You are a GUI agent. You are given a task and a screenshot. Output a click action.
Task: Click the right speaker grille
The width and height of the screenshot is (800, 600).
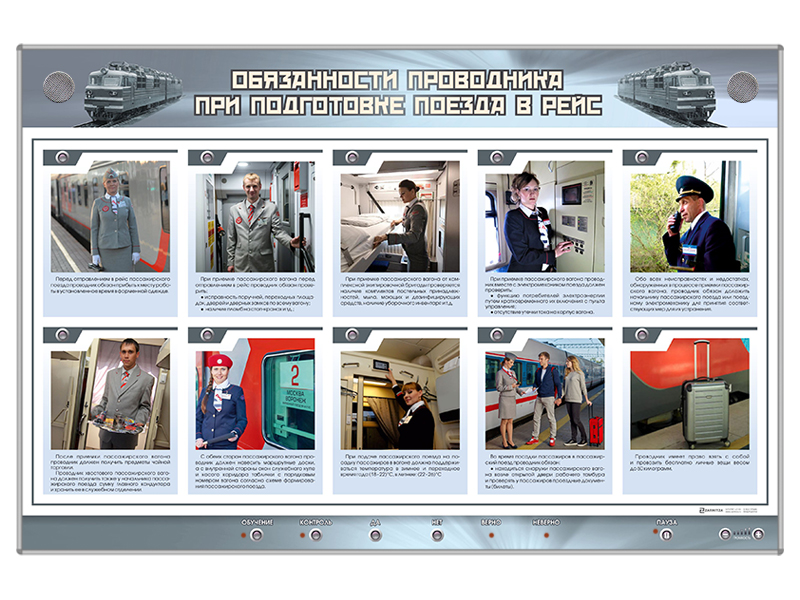(742, 87)
